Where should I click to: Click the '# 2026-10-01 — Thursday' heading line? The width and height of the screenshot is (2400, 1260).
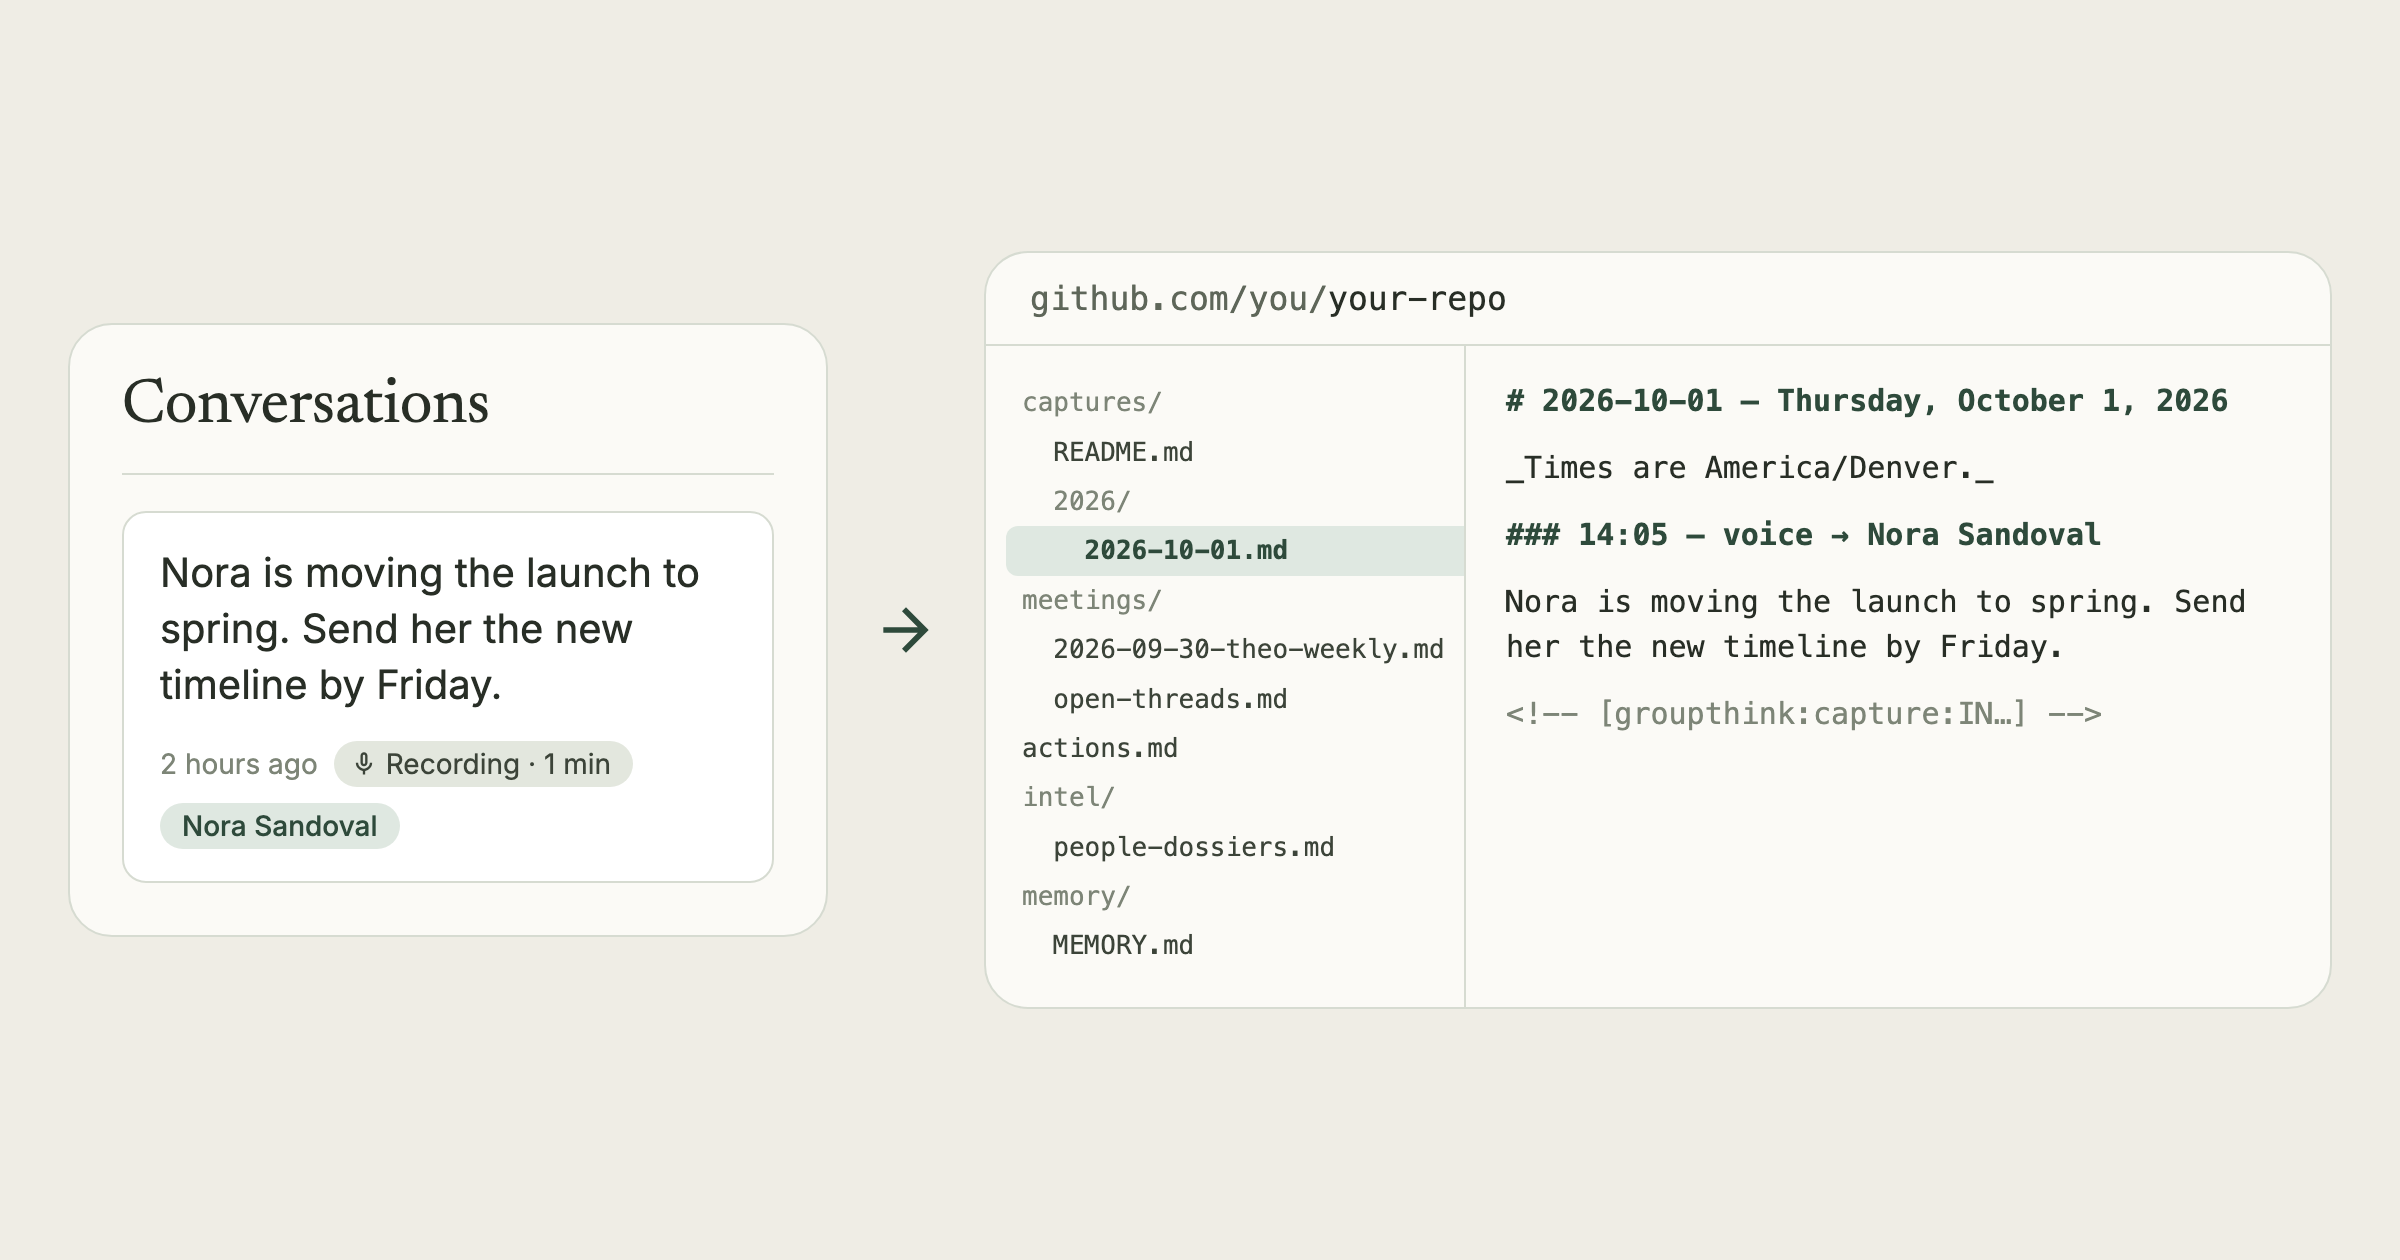[x=1866, y=401]
